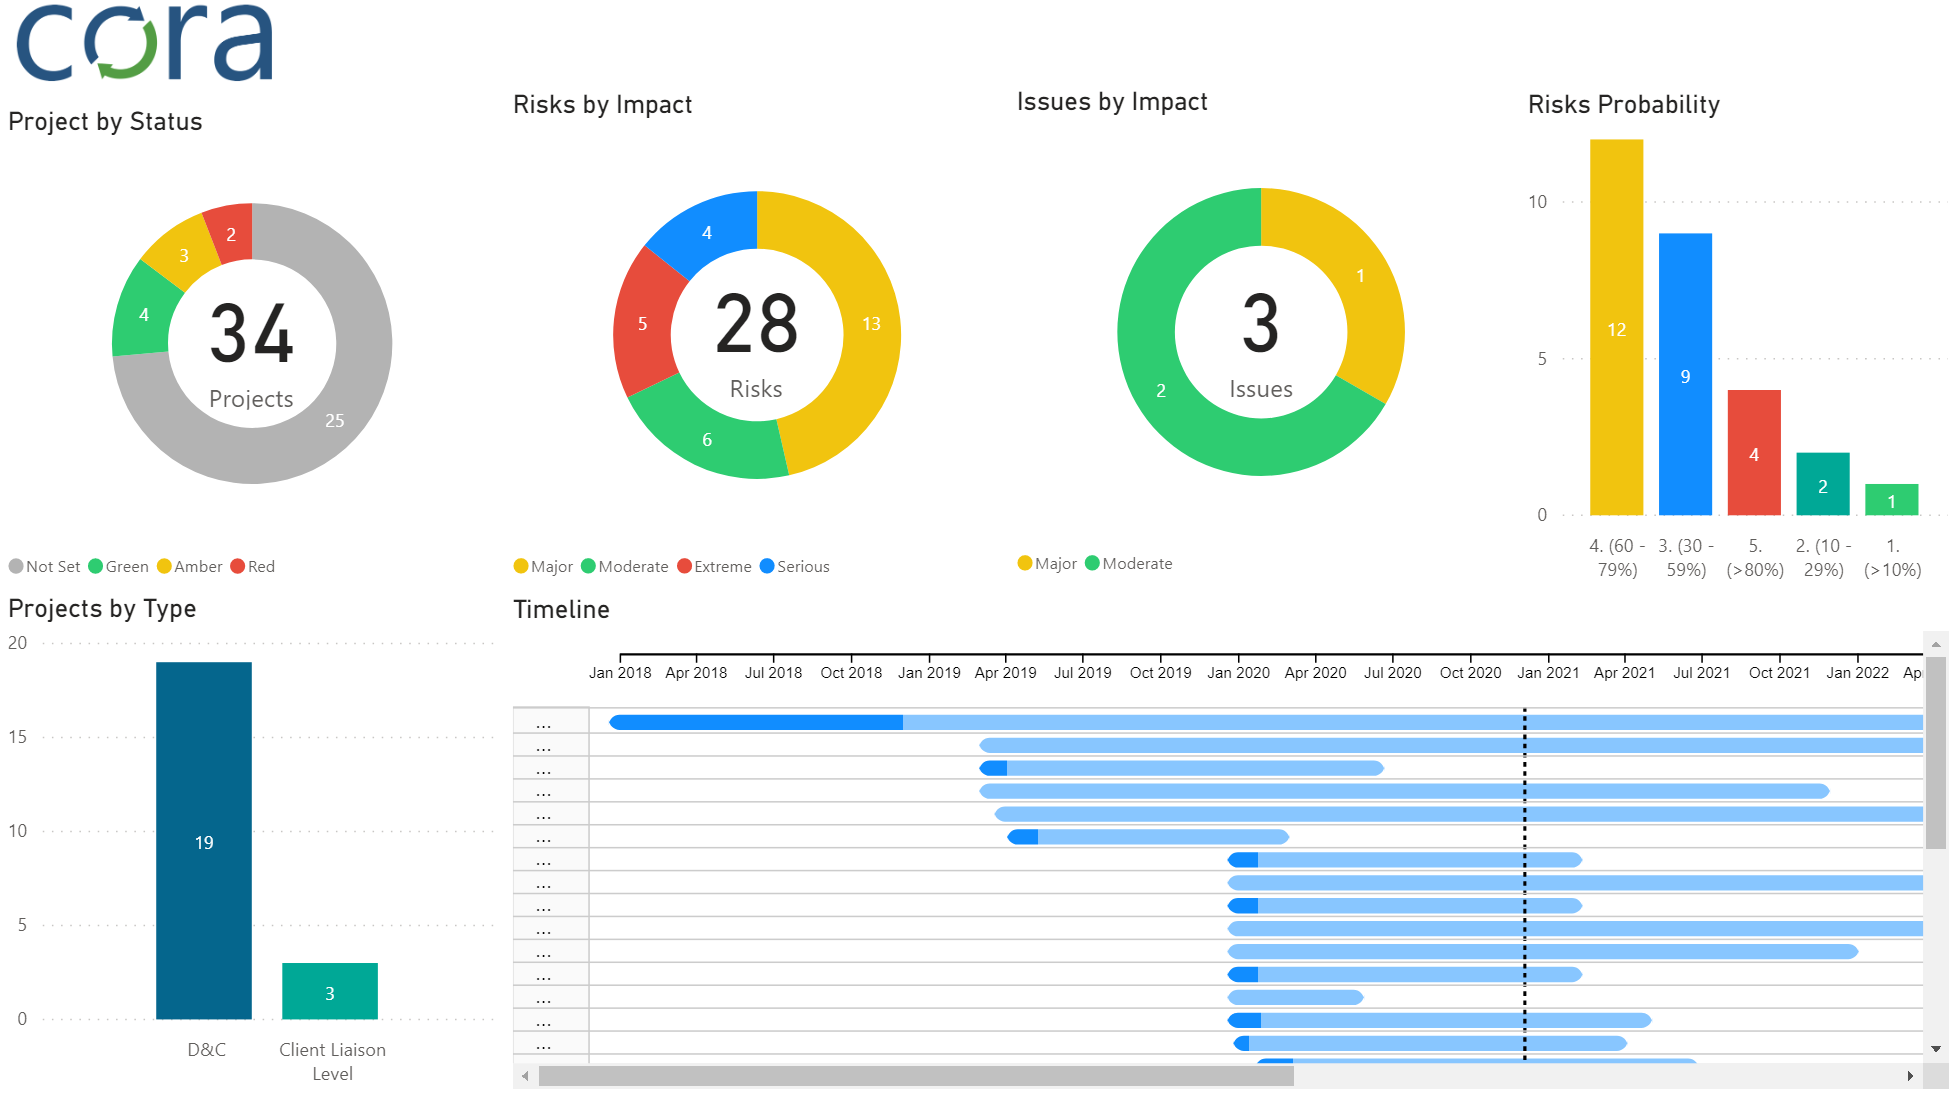
Task: Click the timeline scroll up arrow
Action: coord(1936,644)
